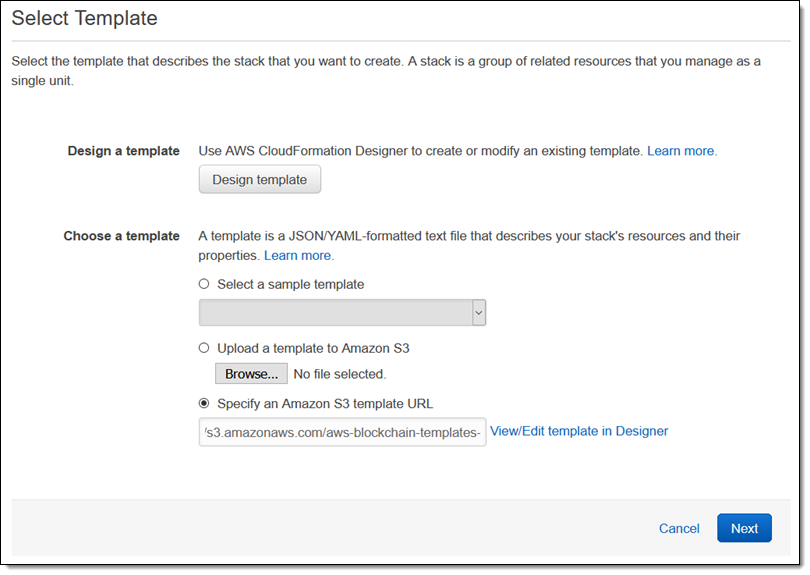Click inside the sample template combo box

tap(335, 313)
